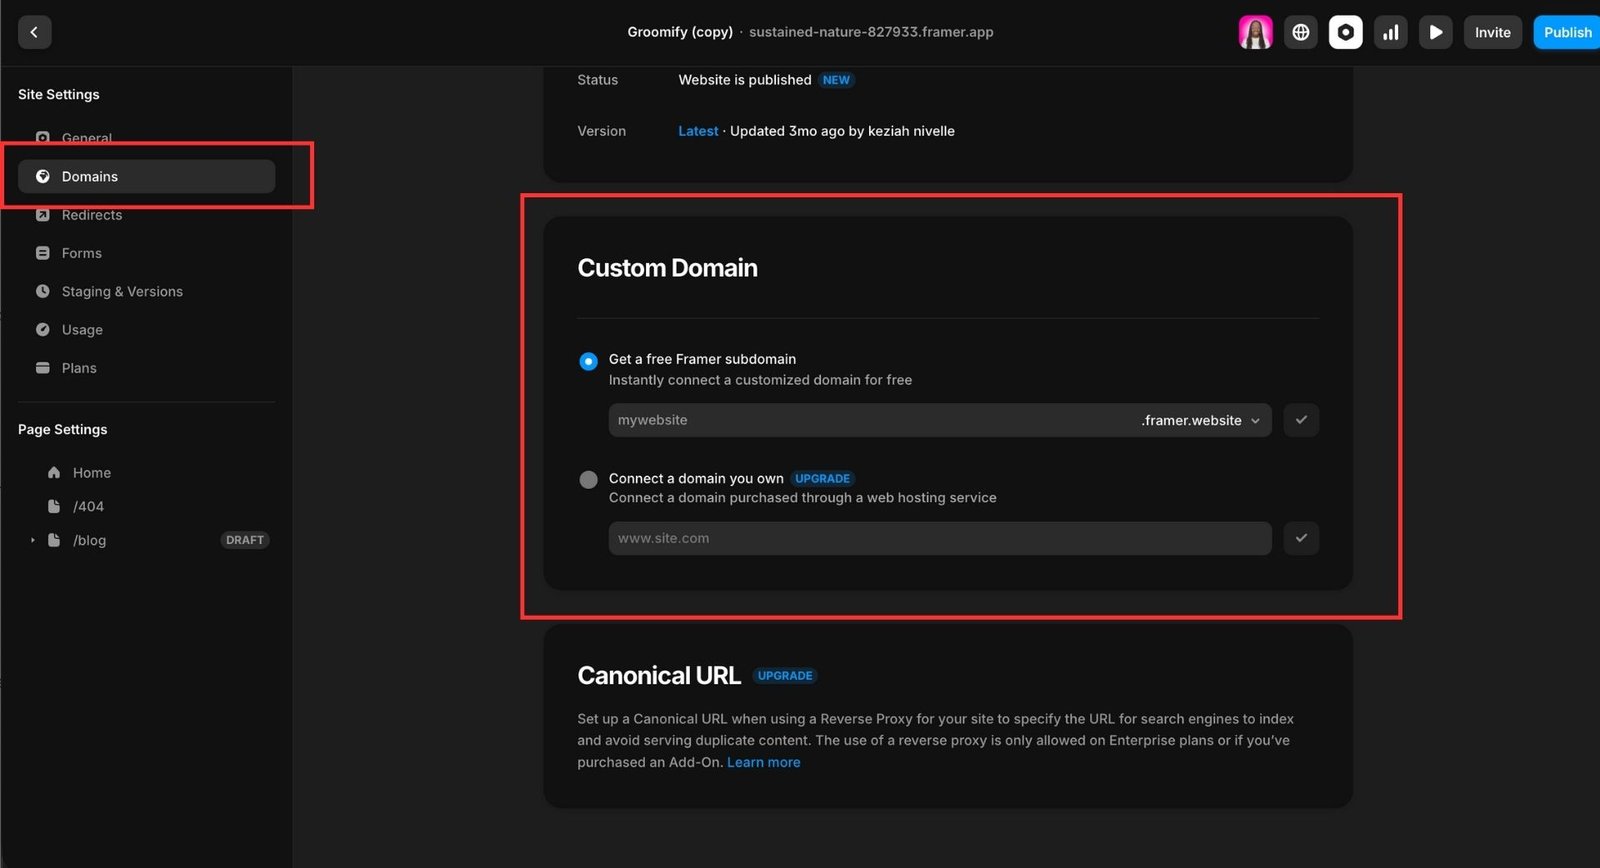Confirm the Framer subdomain with checkmark

[x=1301, y=420]
